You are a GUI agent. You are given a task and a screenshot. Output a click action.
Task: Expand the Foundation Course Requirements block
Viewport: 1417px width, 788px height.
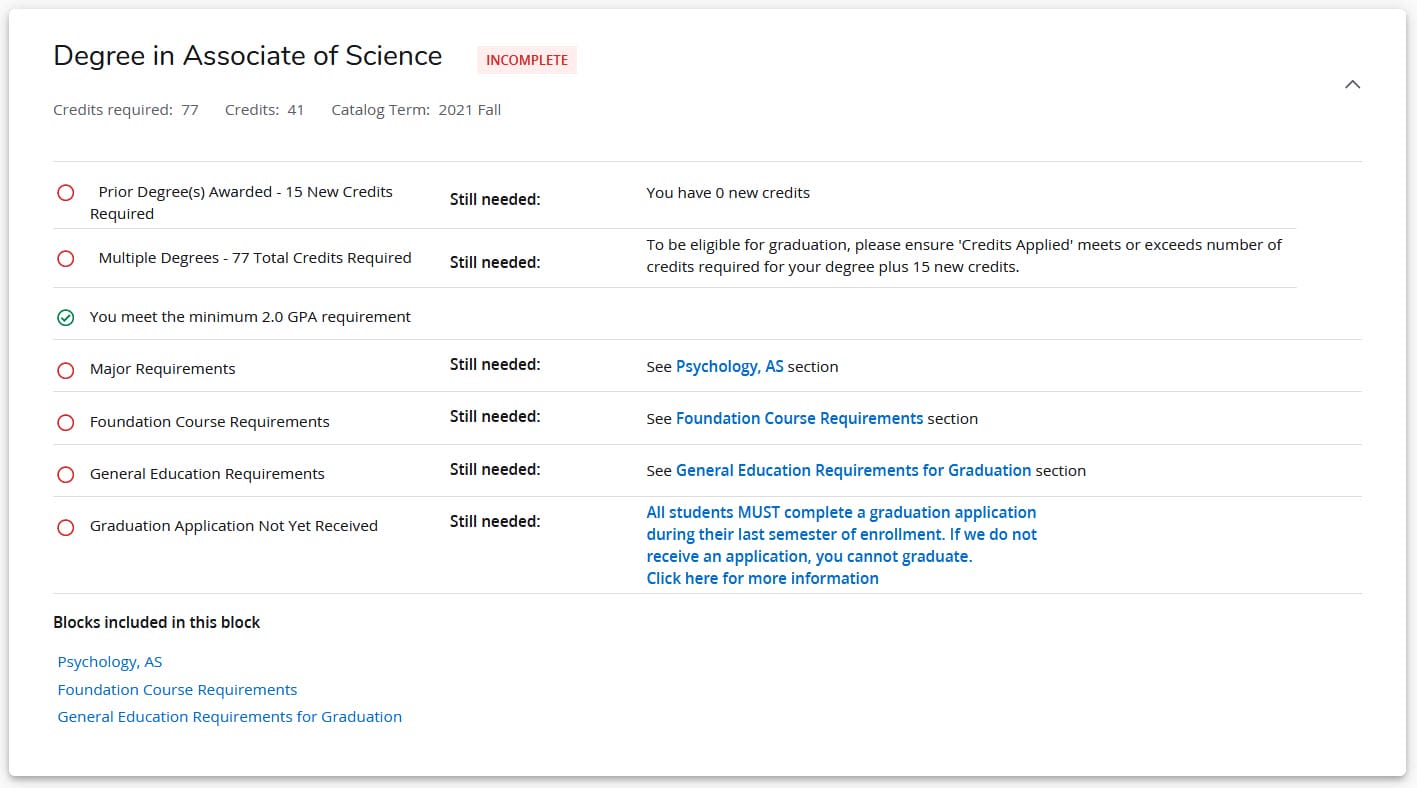[176, 689]
